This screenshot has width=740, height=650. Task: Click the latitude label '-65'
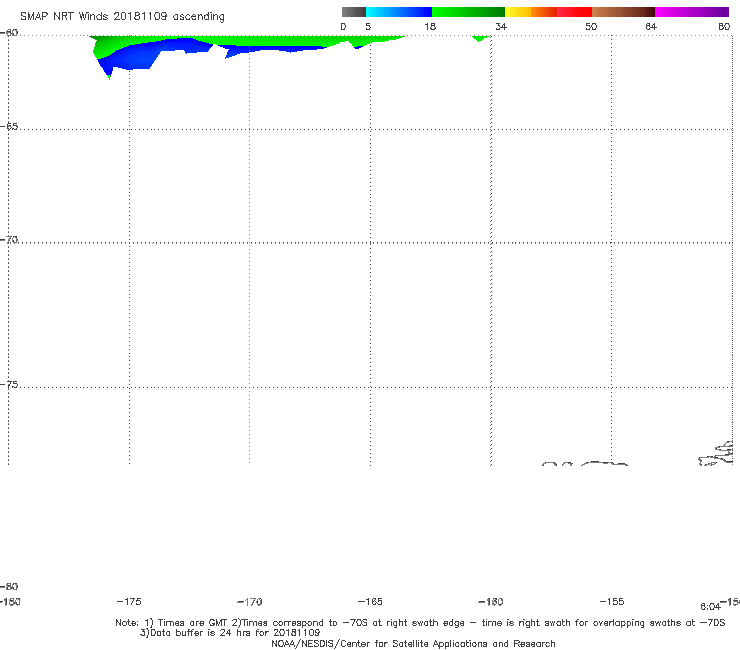pyautogui.click(x=9, y=127)
